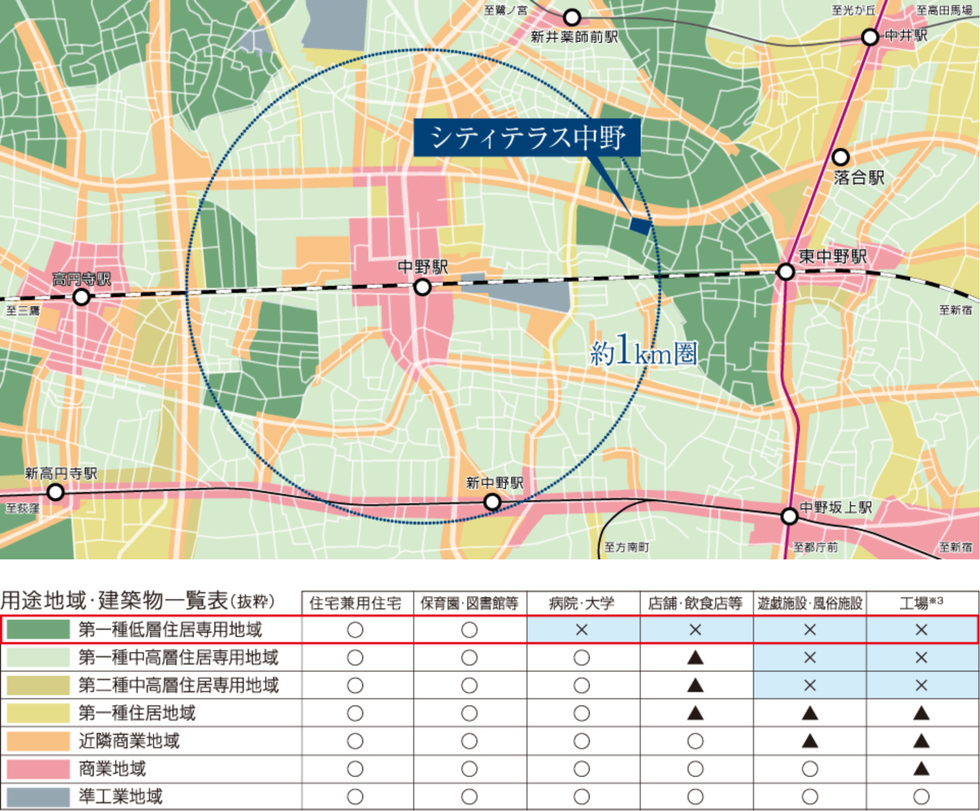
Task: Select the 東中野駅 station circle
Action: [787, 271]
